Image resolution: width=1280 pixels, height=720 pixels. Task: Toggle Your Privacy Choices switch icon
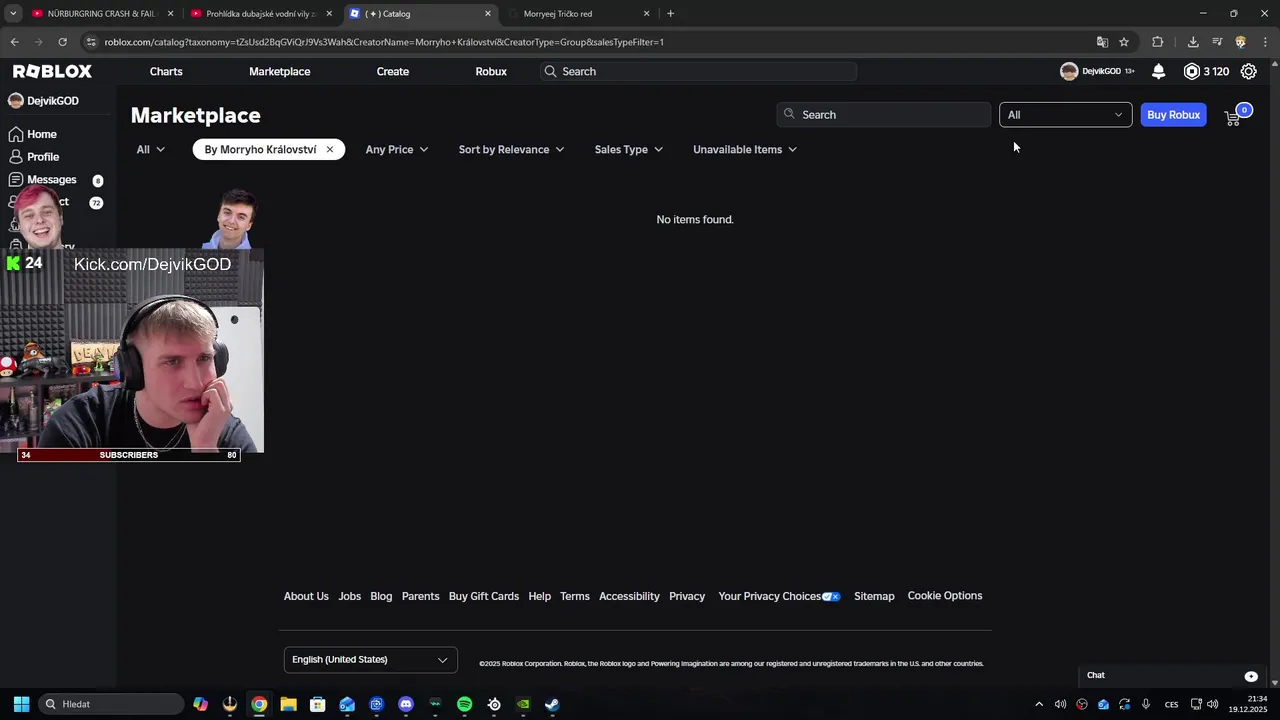tap(831, 597)
